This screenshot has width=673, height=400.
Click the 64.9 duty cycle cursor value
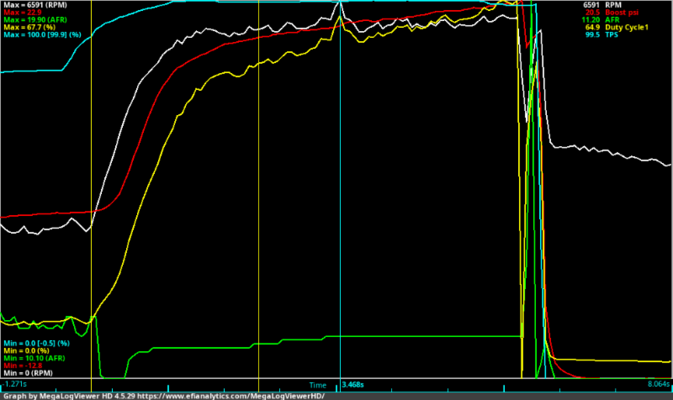592,27
